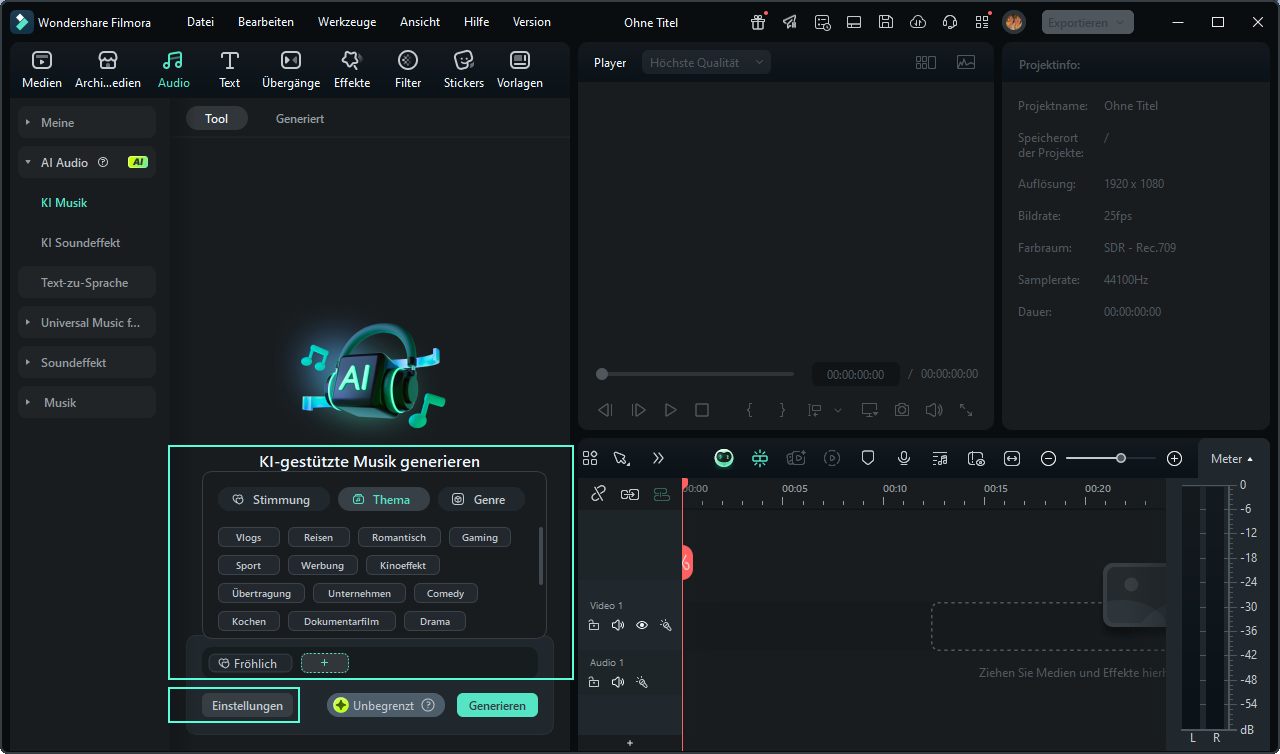Viewport: 1280px width, 754px height.
Task: Switch to the Generiert tab
Action: point(300,118)
